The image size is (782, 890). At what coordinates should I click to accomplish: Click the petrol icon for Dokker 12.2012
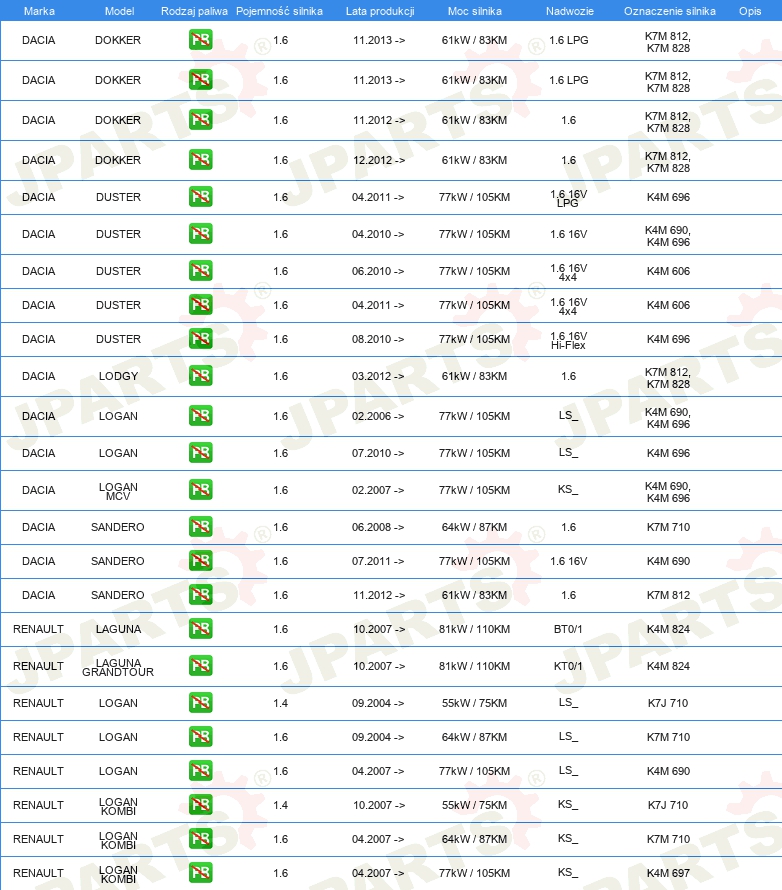click(x=200, y=160)
